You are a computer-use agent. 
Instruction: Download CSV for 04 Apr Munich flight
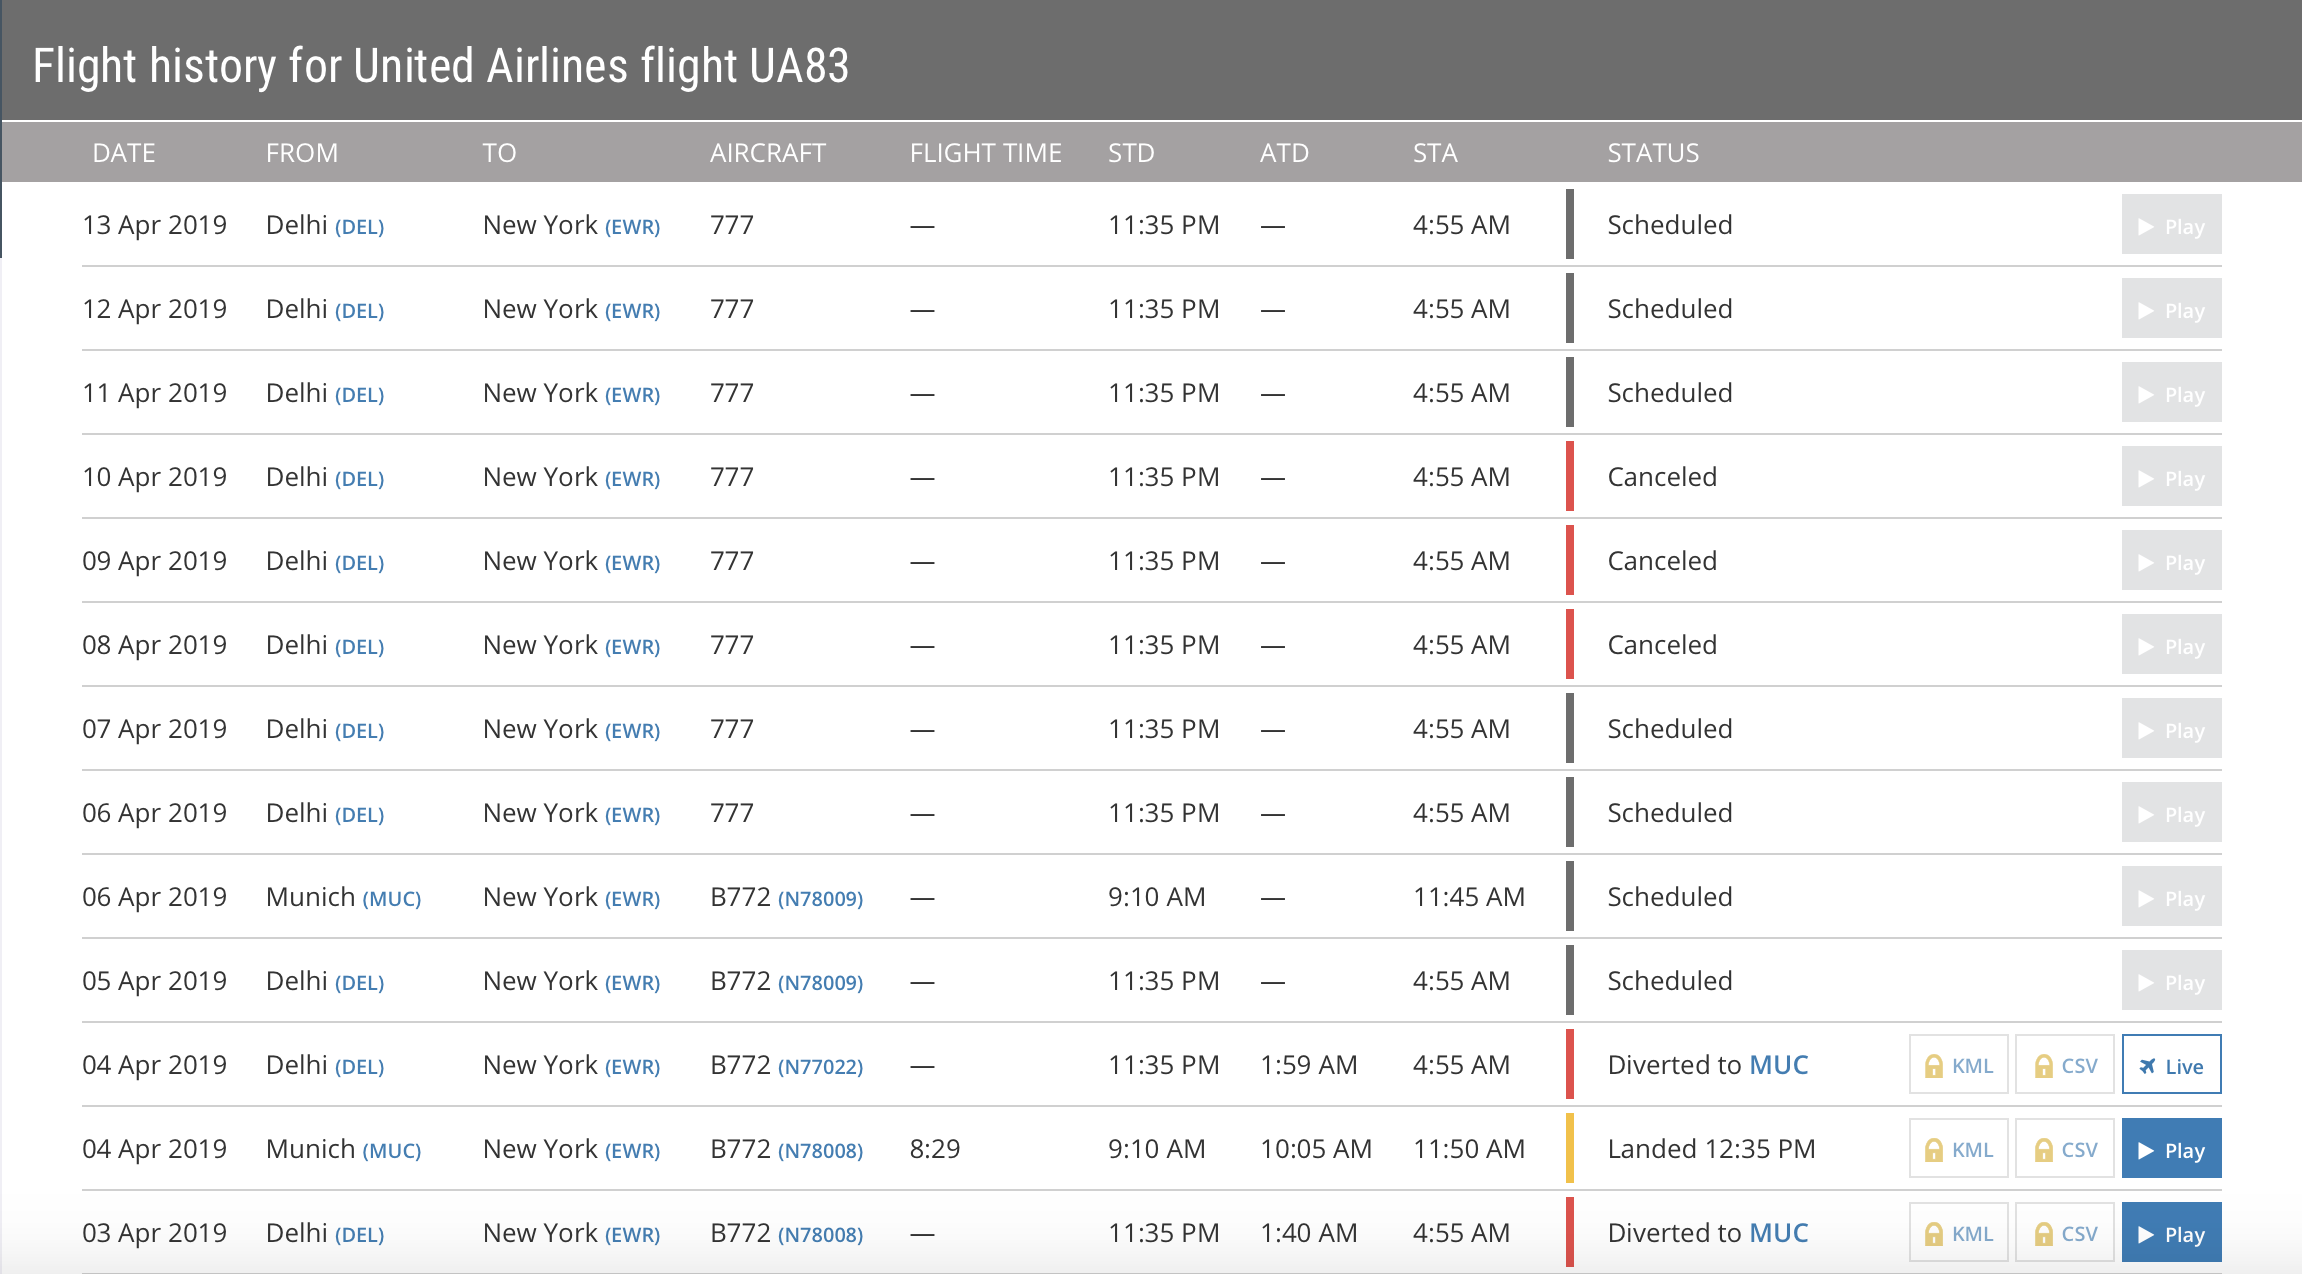2065,1150
